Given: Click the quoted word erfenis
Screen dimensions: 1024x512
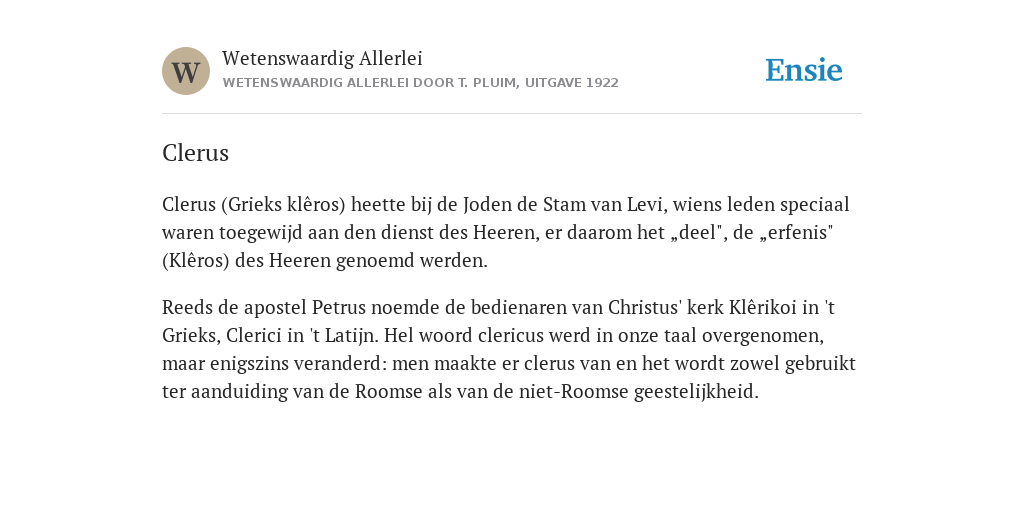Looking at the screenshot, I should [x=796, y=232].
